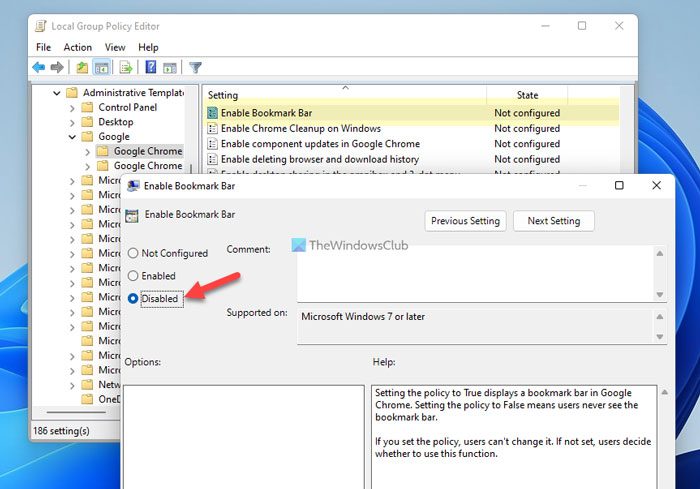The height and width of the screenshot is (489, 700).
Task: Select the Control Panel tree item
Action: pos(128,107)
